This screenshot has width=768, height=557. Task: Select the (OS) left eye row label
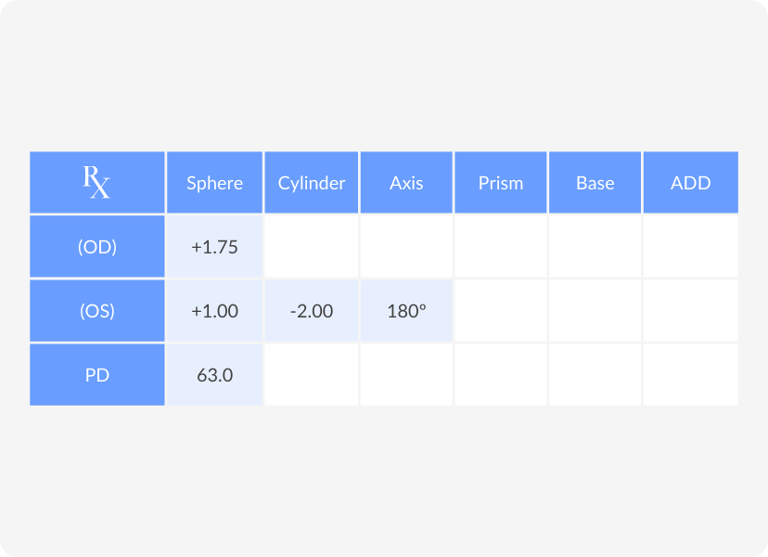[97, 311]
